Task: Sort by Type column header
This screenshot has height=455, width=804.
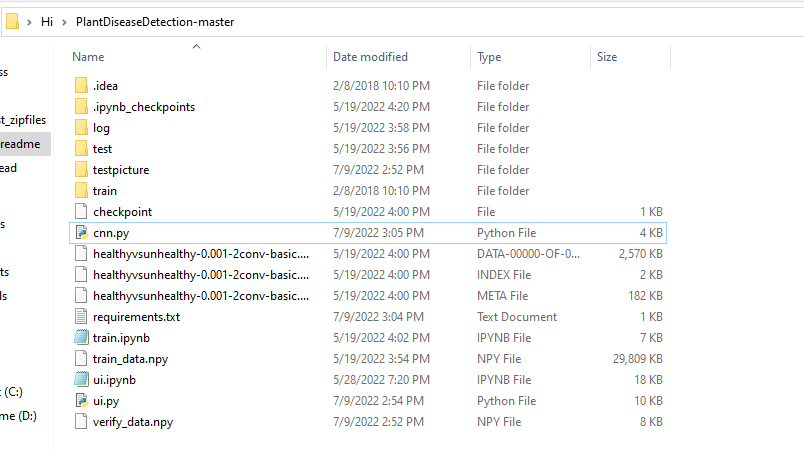Action: coord(489,57)
